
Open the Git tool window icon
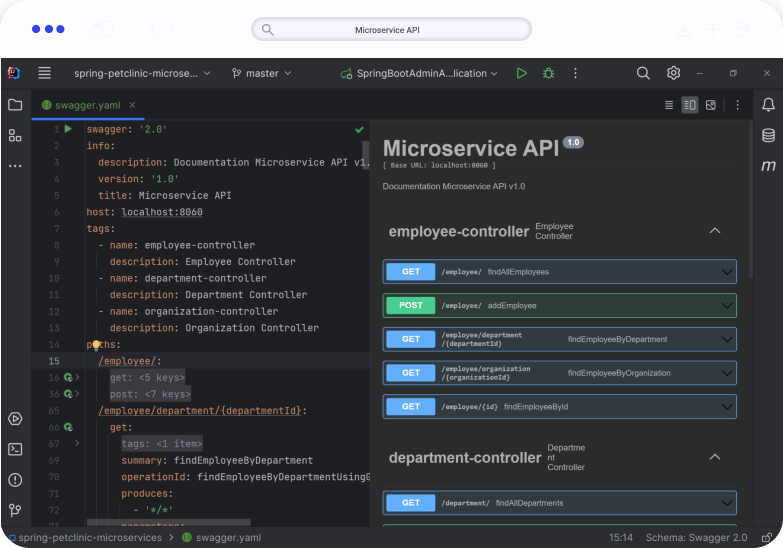(x=15, y=510)
